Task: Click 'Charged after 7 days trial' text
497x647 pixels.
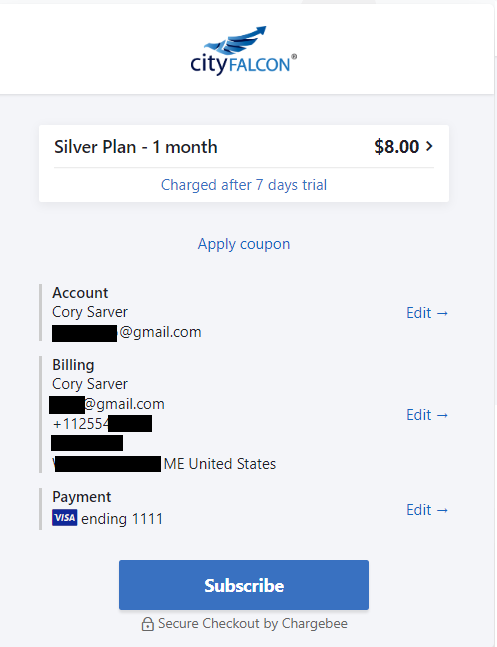Action: click(x=244, y=185)
